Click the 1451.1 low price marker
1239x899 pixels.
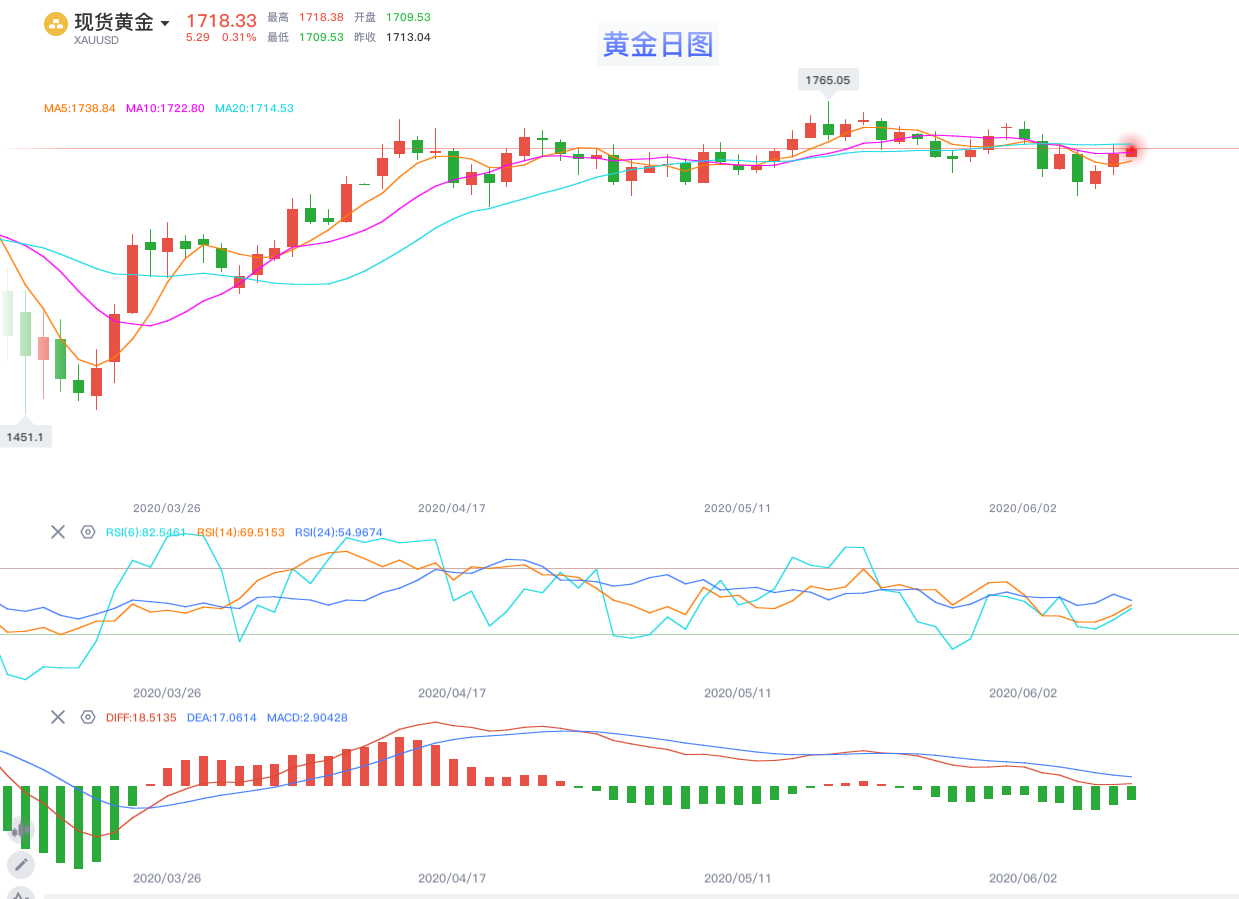26,437
